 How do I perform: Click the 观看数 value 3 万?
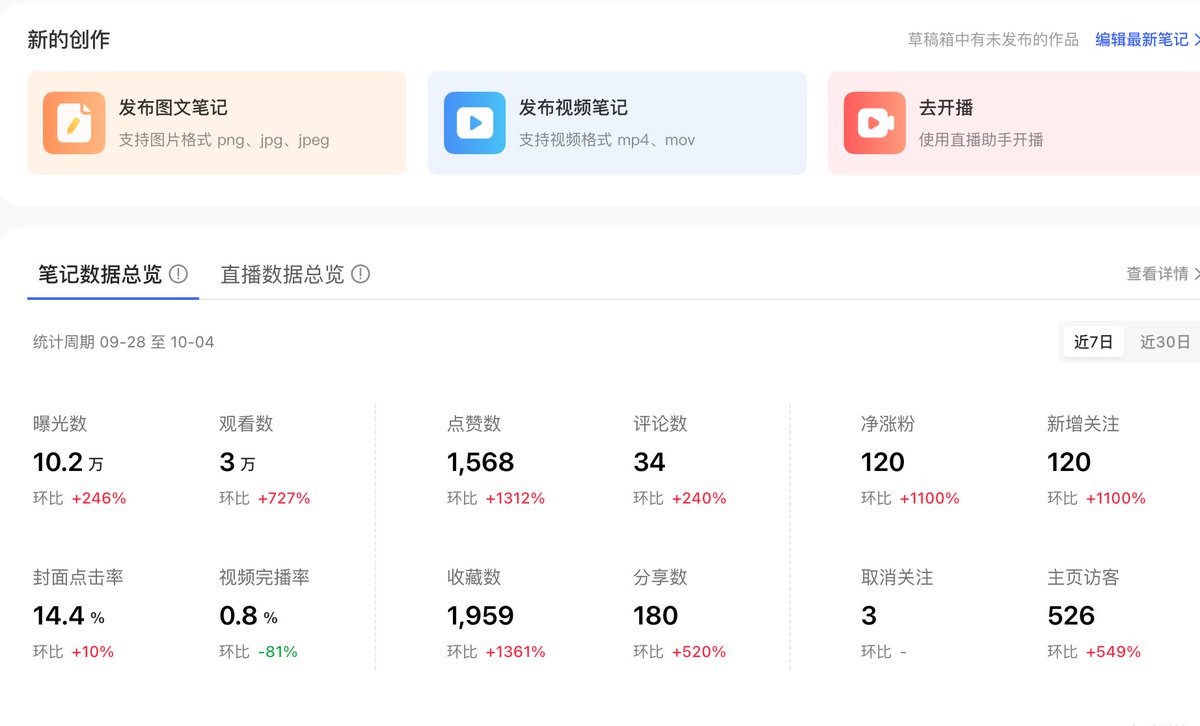click(237, 462)
